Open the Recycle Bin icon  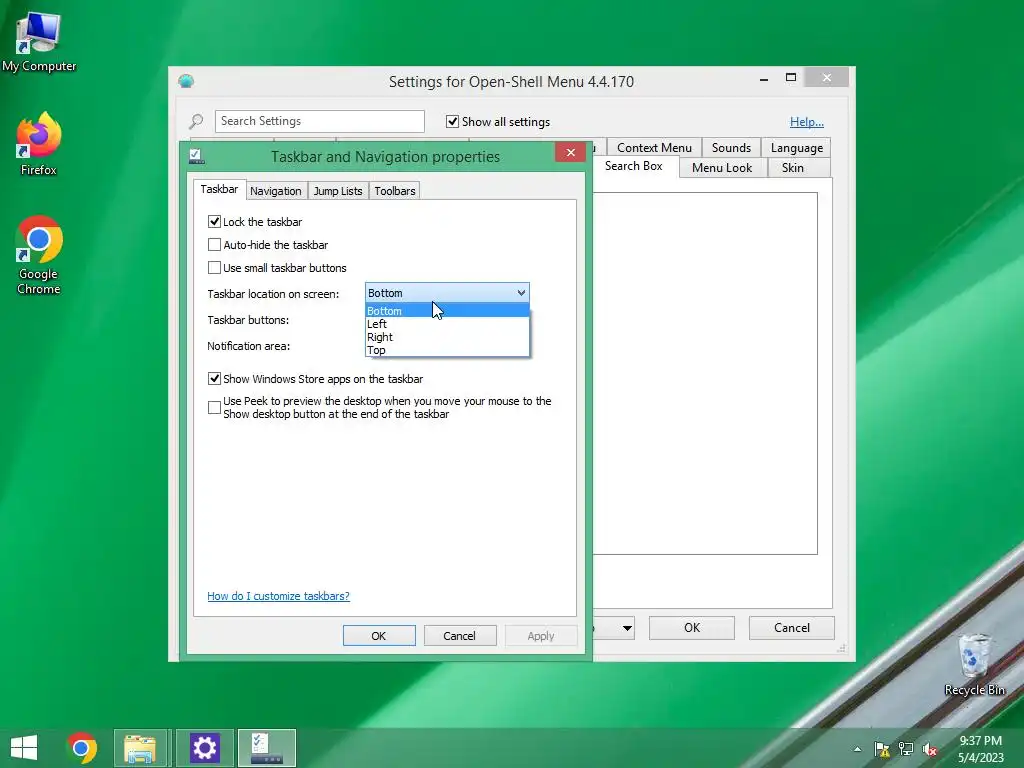point(974,665)
